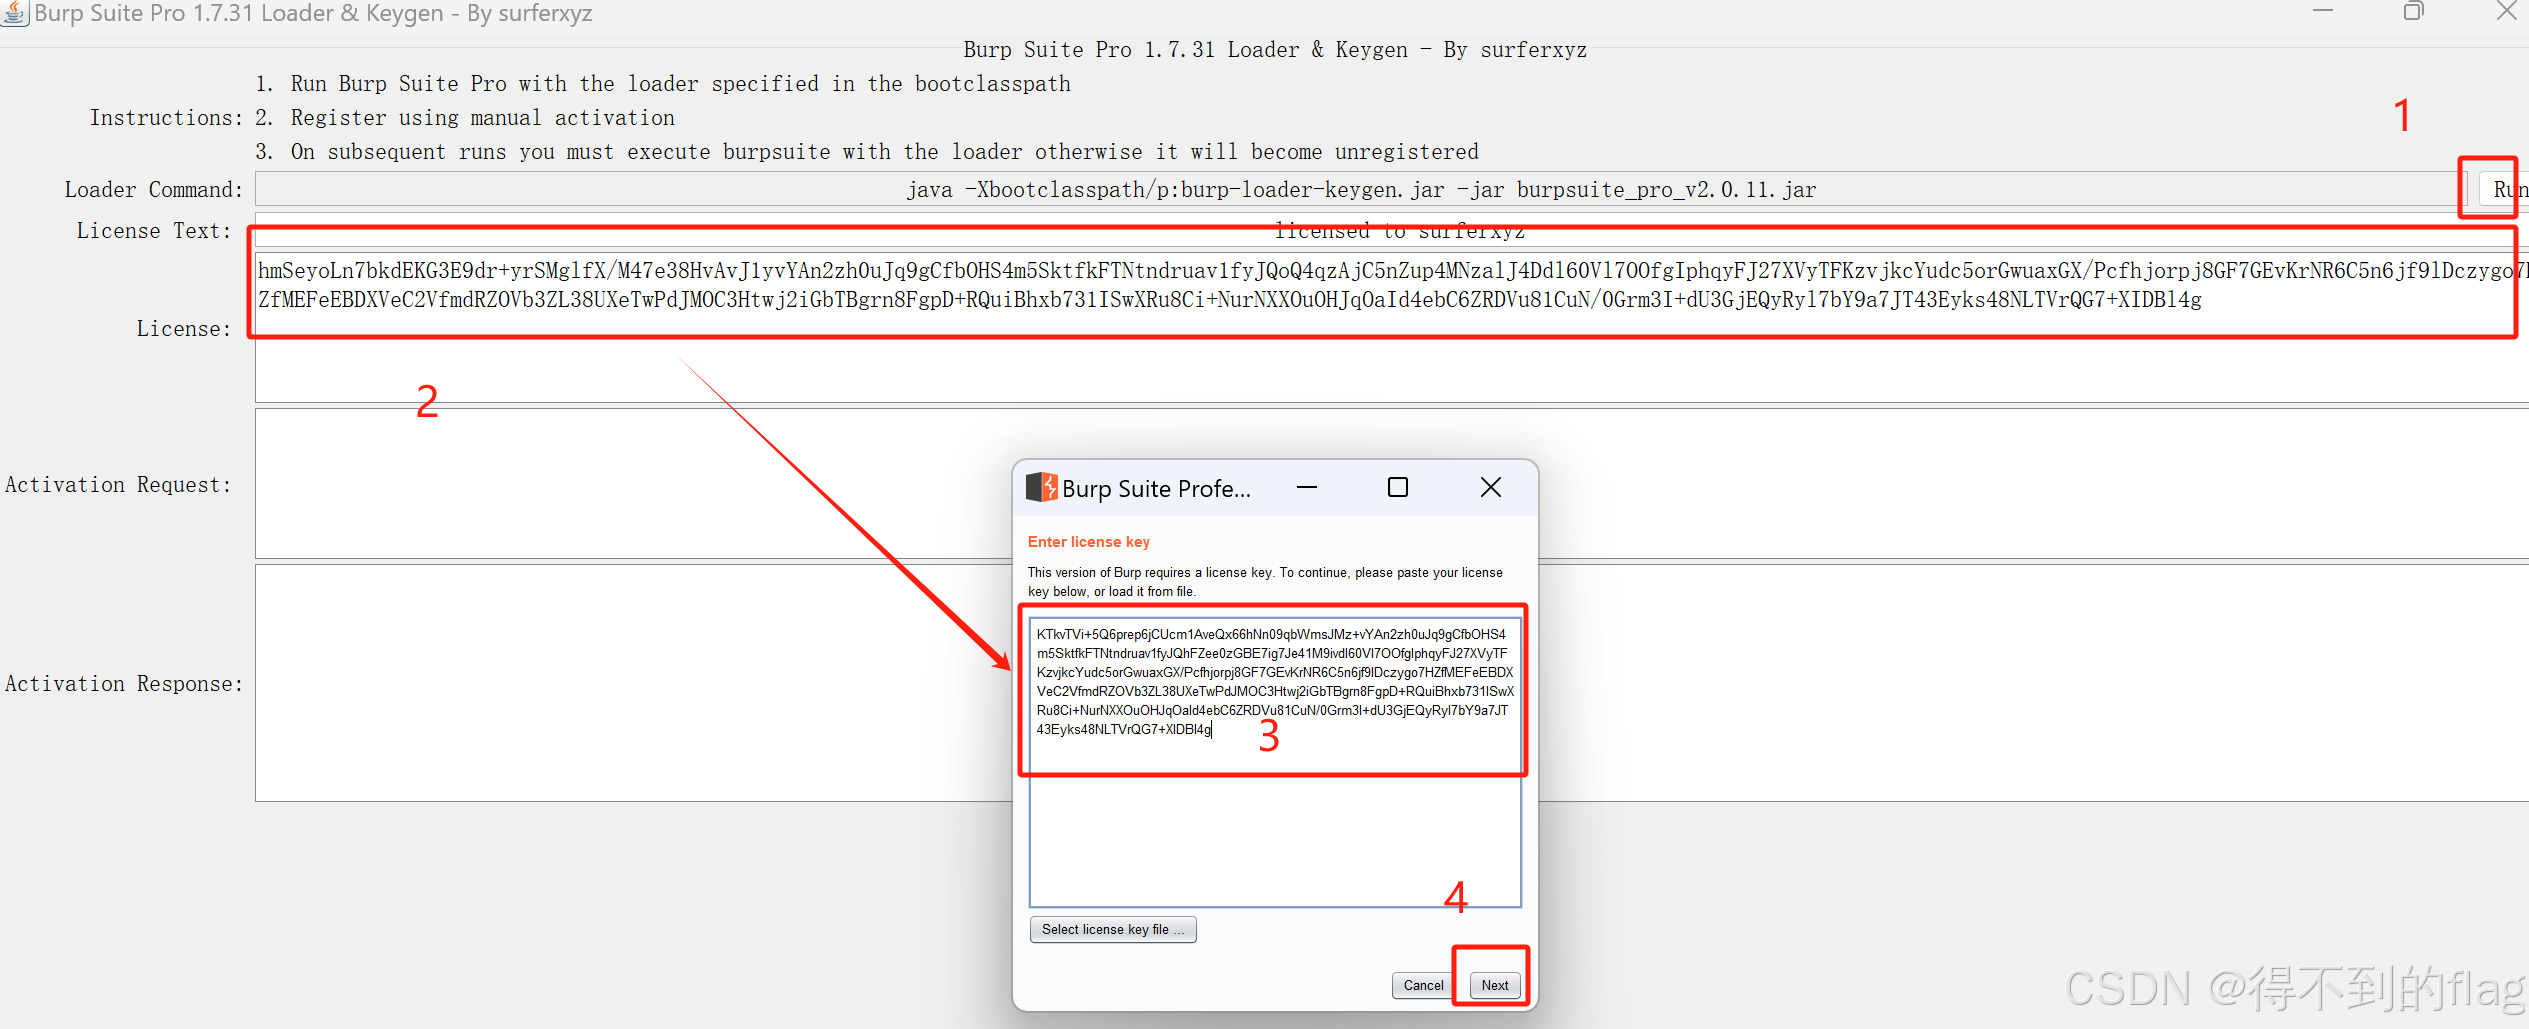
Task: Click the 'Activation Request:' label
Action: pos(118,485)
